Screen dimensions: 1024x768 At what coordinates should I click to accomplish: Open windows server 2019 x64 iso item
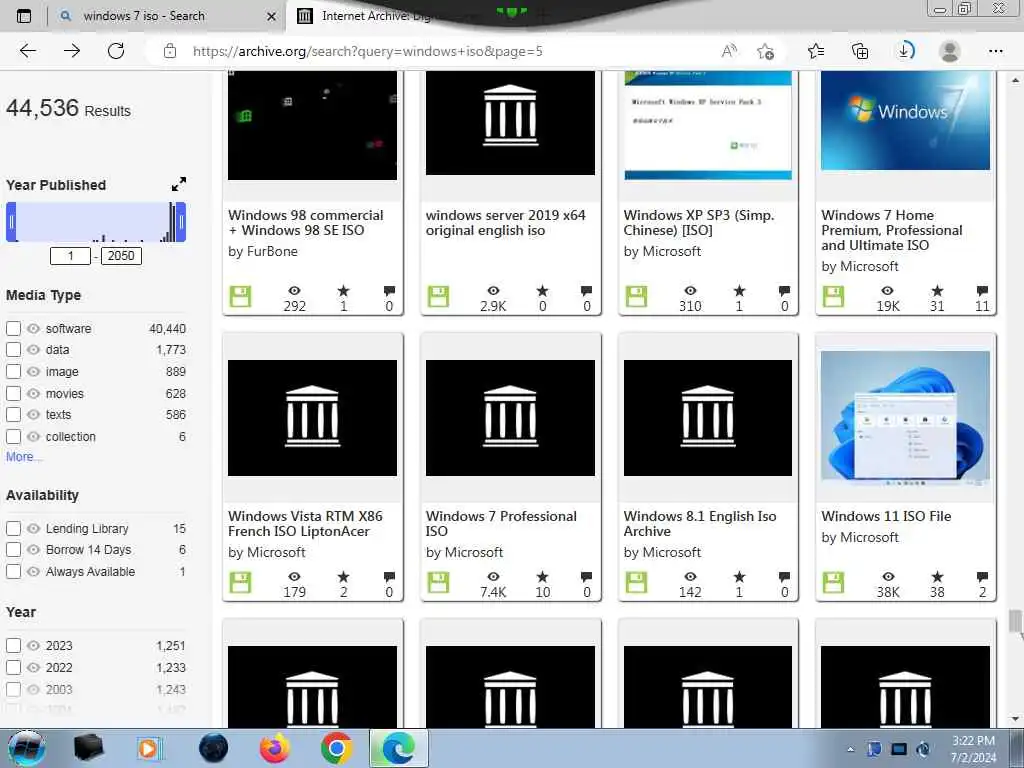tap(505, 223)
